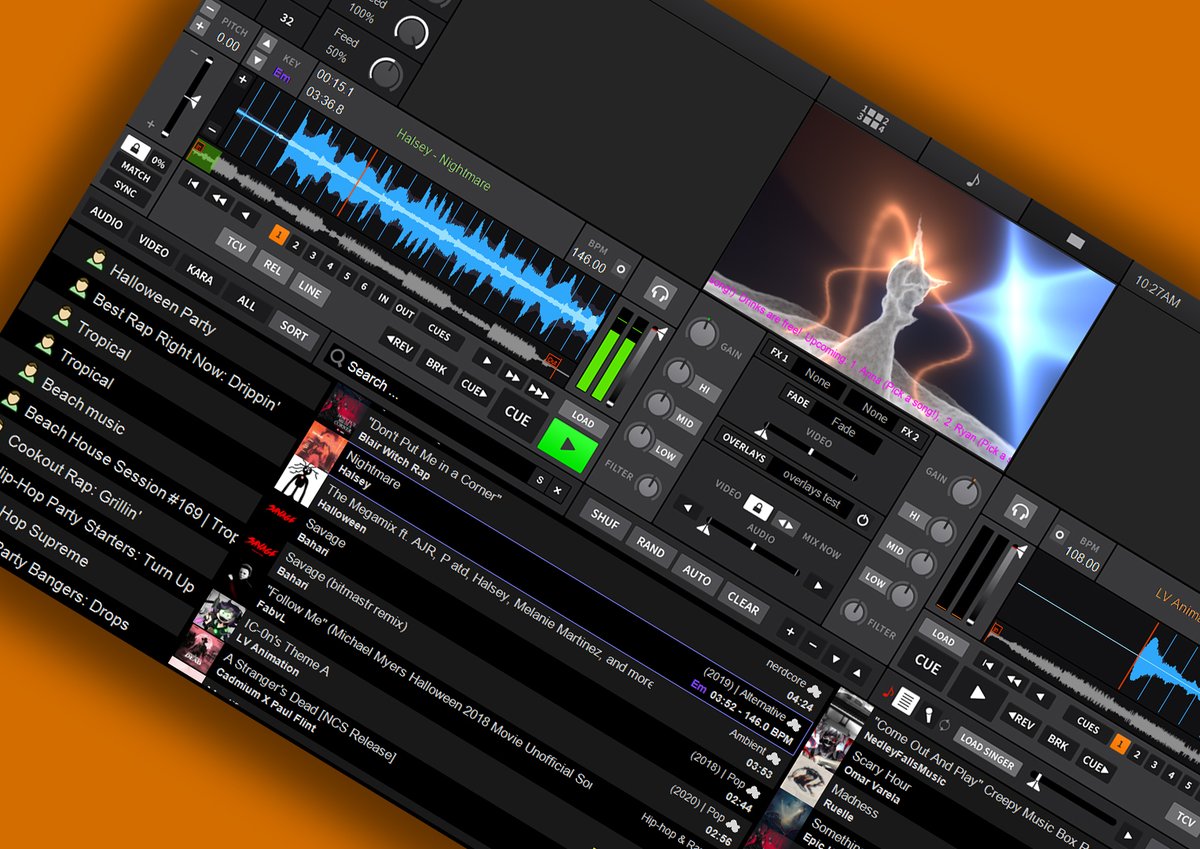Click right deck headphone cue icon
The height and width of the screenshot is (849, 1200).
pyautogui.click(x=1021, y=513)
